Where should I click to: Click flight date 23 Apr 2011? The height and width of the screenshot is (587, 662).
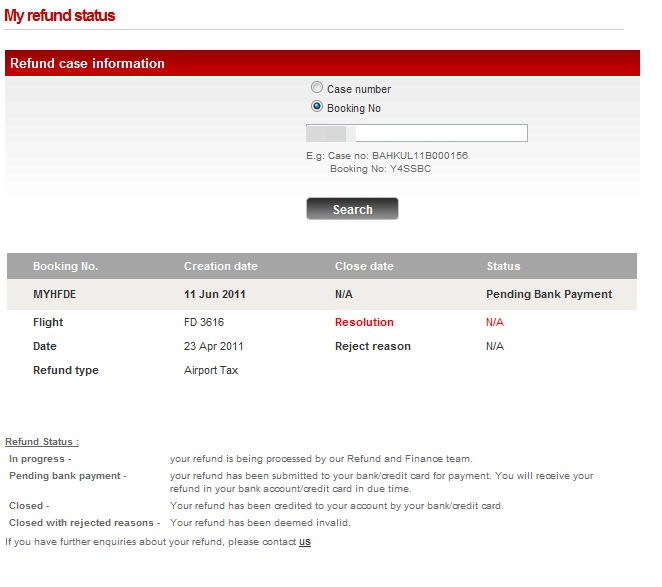coord(214,346)
